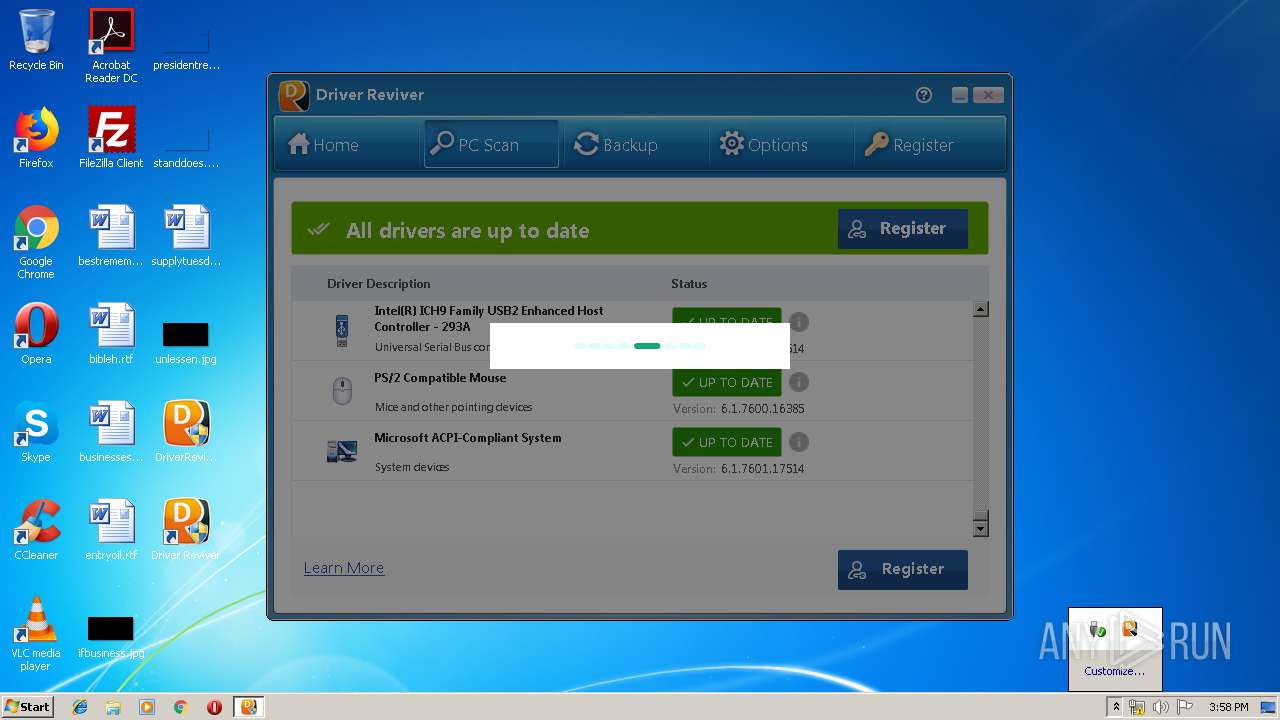
Task: Open Opera desktop shortcut
Action: coord(36,334)
